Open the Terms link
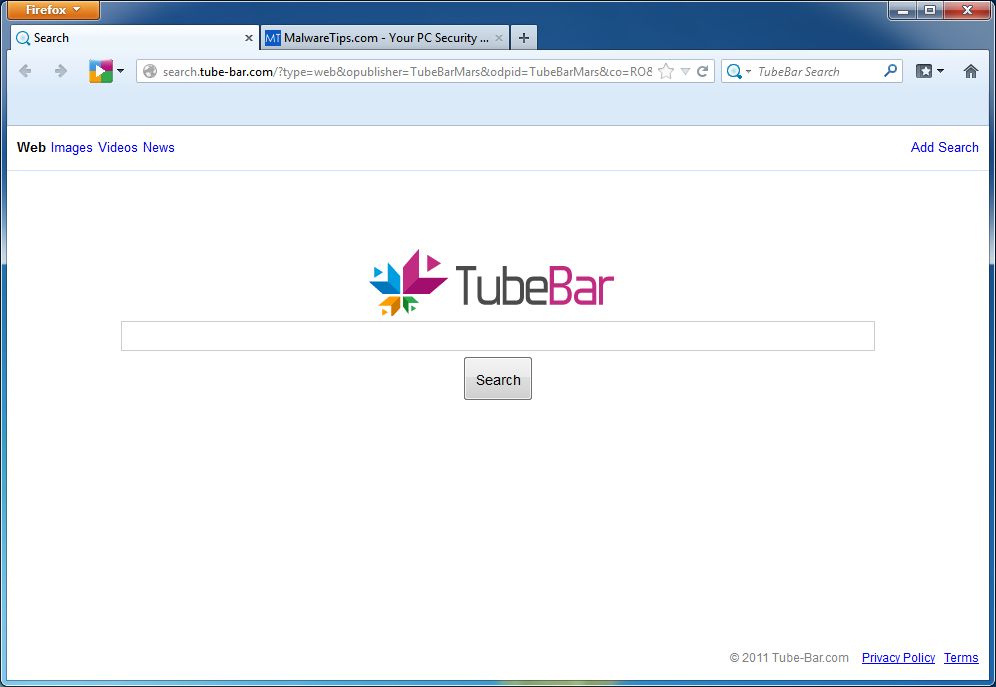 (961, 658)
